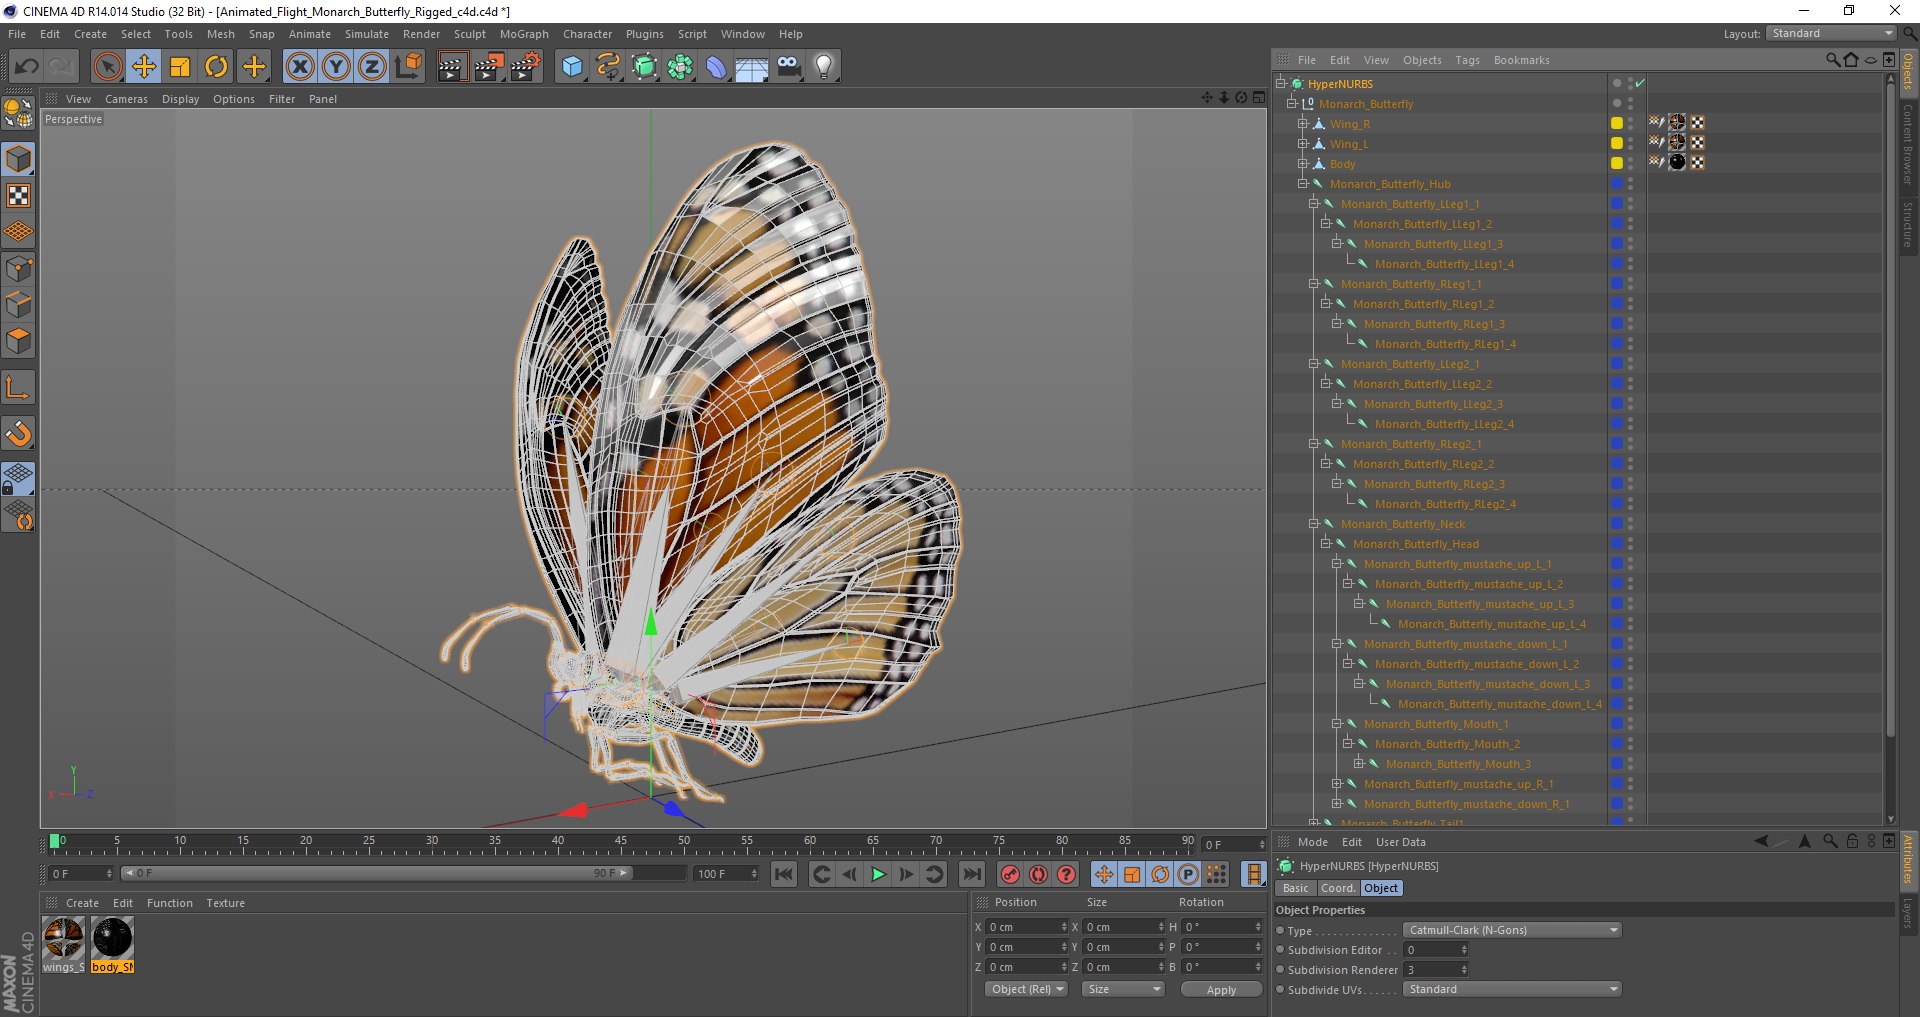Open the Size mode dropdown button

[1123, 989]
